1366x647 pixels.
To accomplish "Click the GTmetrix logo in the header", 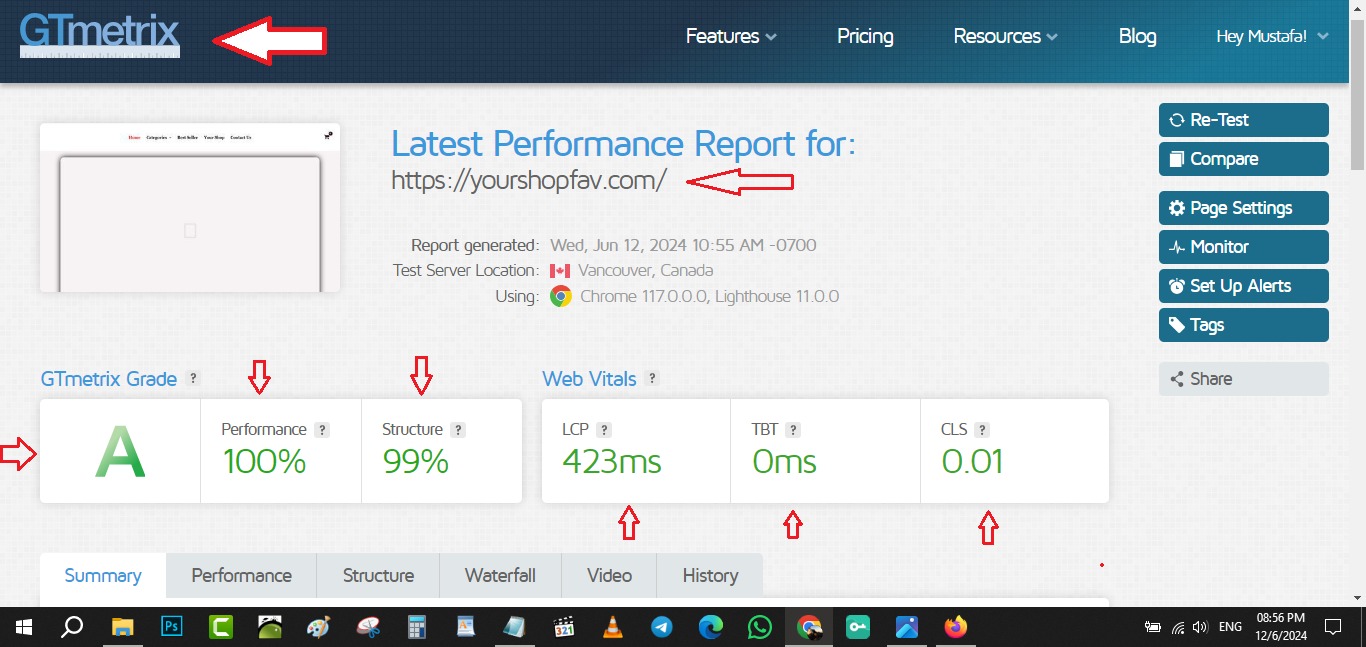I will 99,36.
